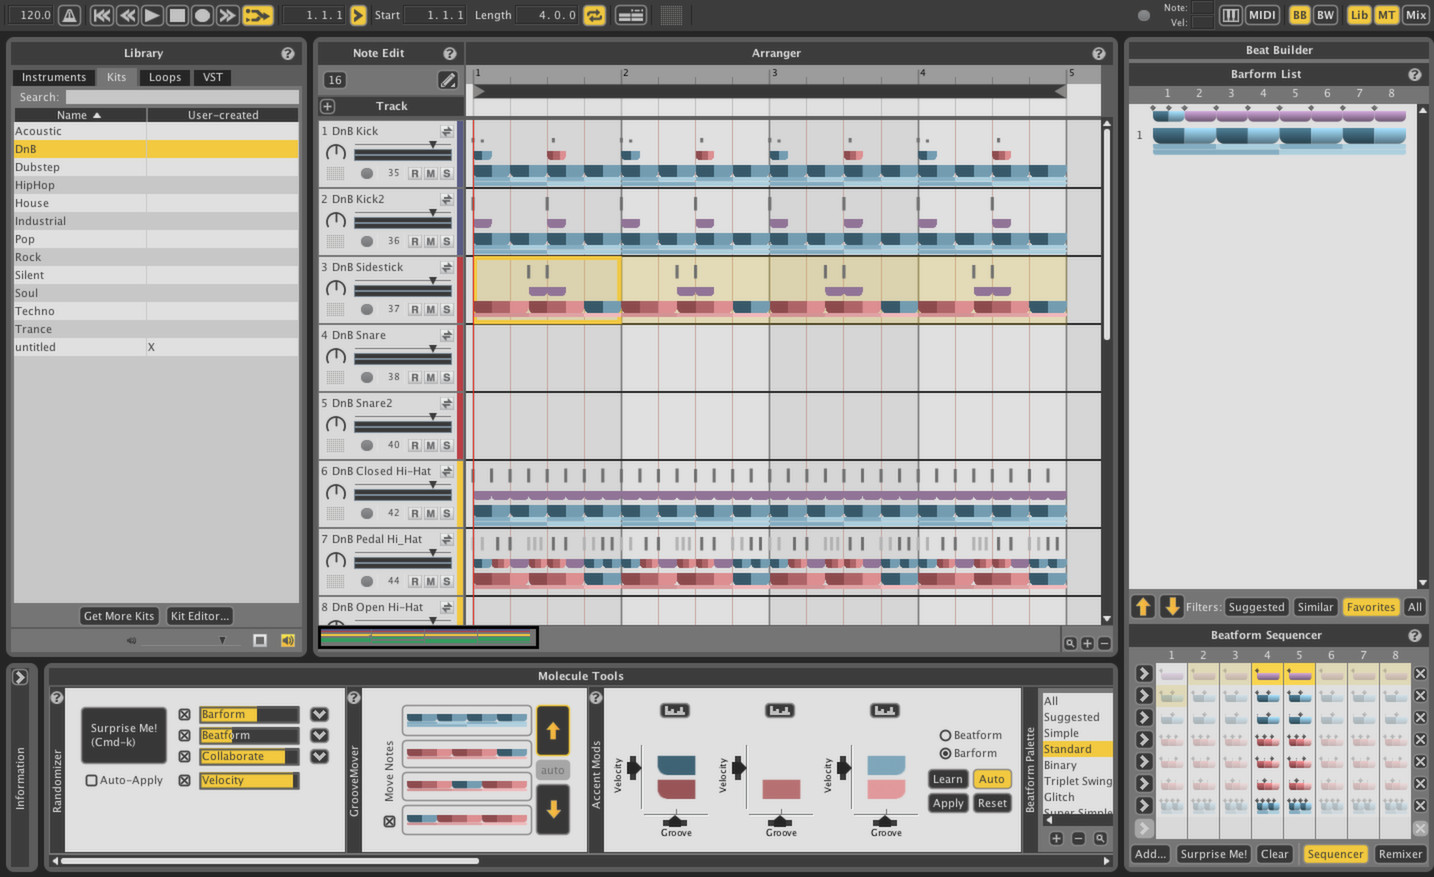Click the Get More Kits button

(118, 615)
